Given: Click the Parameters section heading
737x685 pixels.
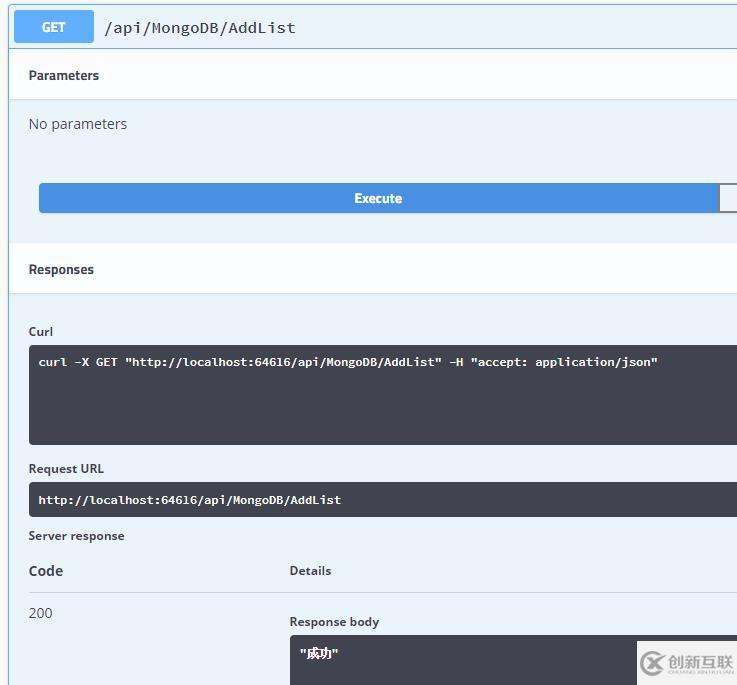Looking at the screenshot, I should (64, 76).
